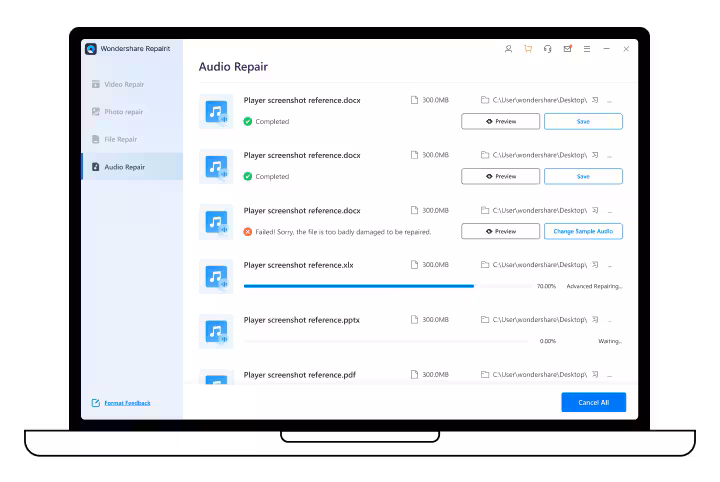
Task: Click the open-location icon in reference.xlx row
Action: [x=595, y=265]
